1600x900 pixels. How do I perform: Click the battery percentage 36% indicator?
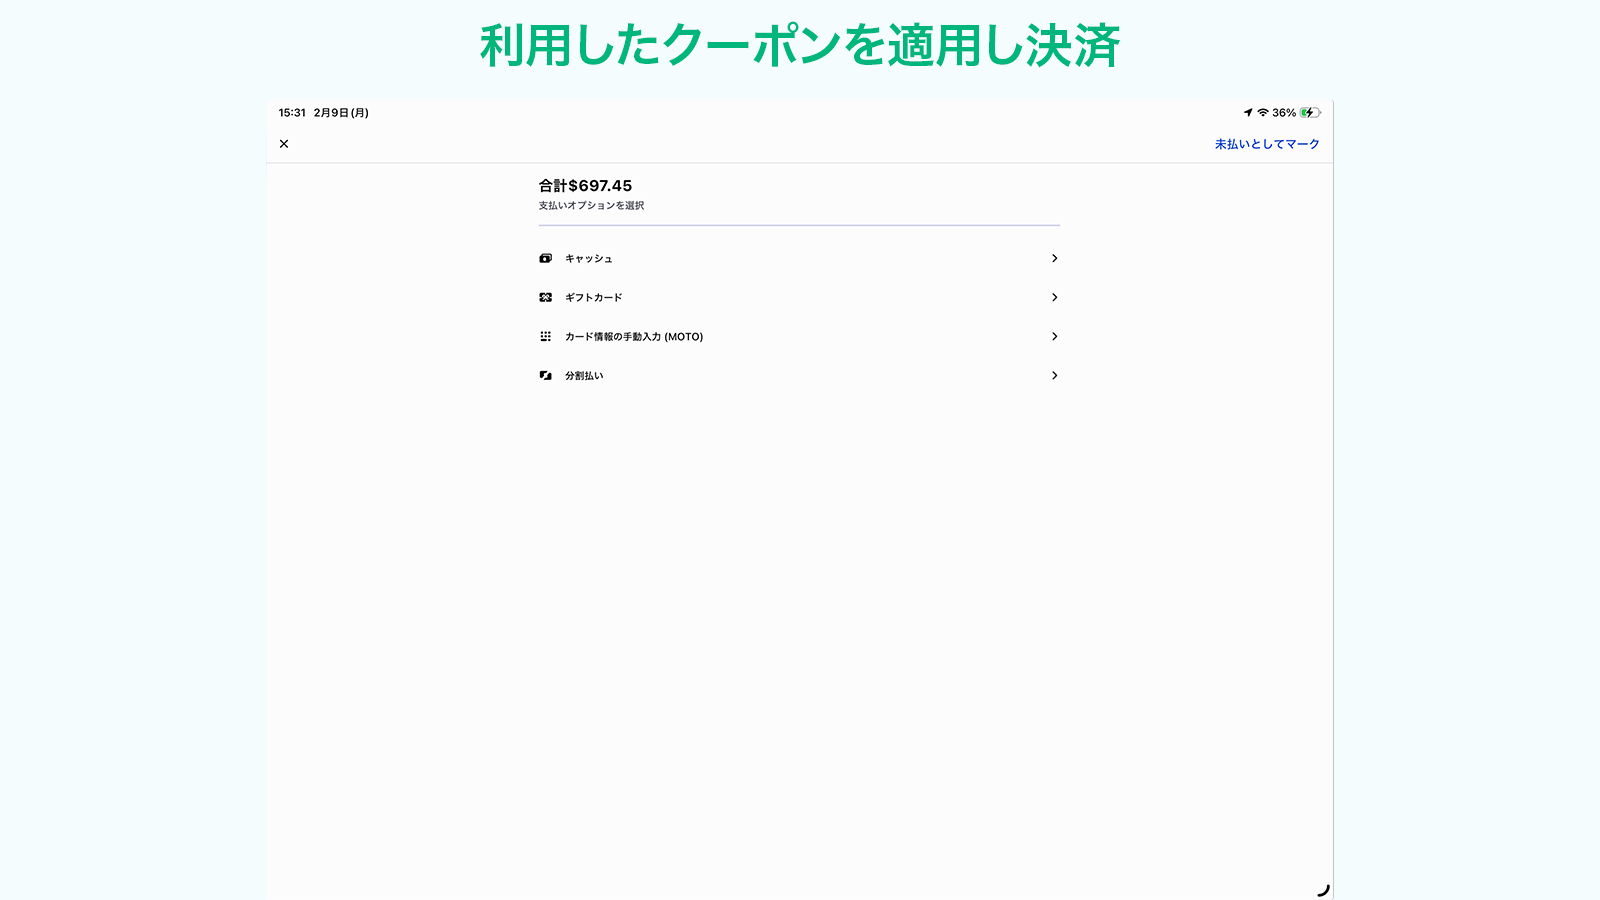pos(1284,112)
